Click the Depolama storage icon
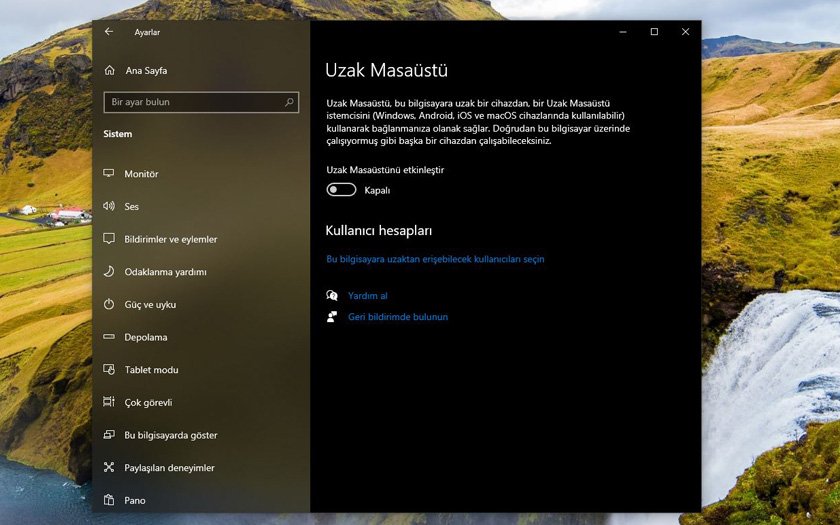Image resolution: width=840 pixels, height=525 pixels. click(x=109, y=337)
